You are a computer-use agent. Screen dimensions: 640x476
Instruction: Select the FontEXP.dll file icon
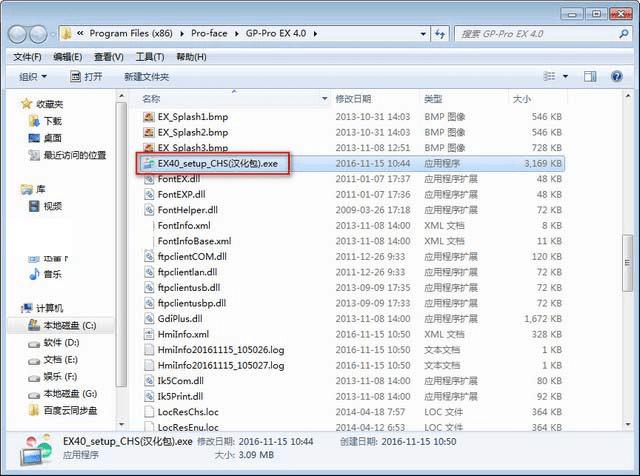pos(149,194)
